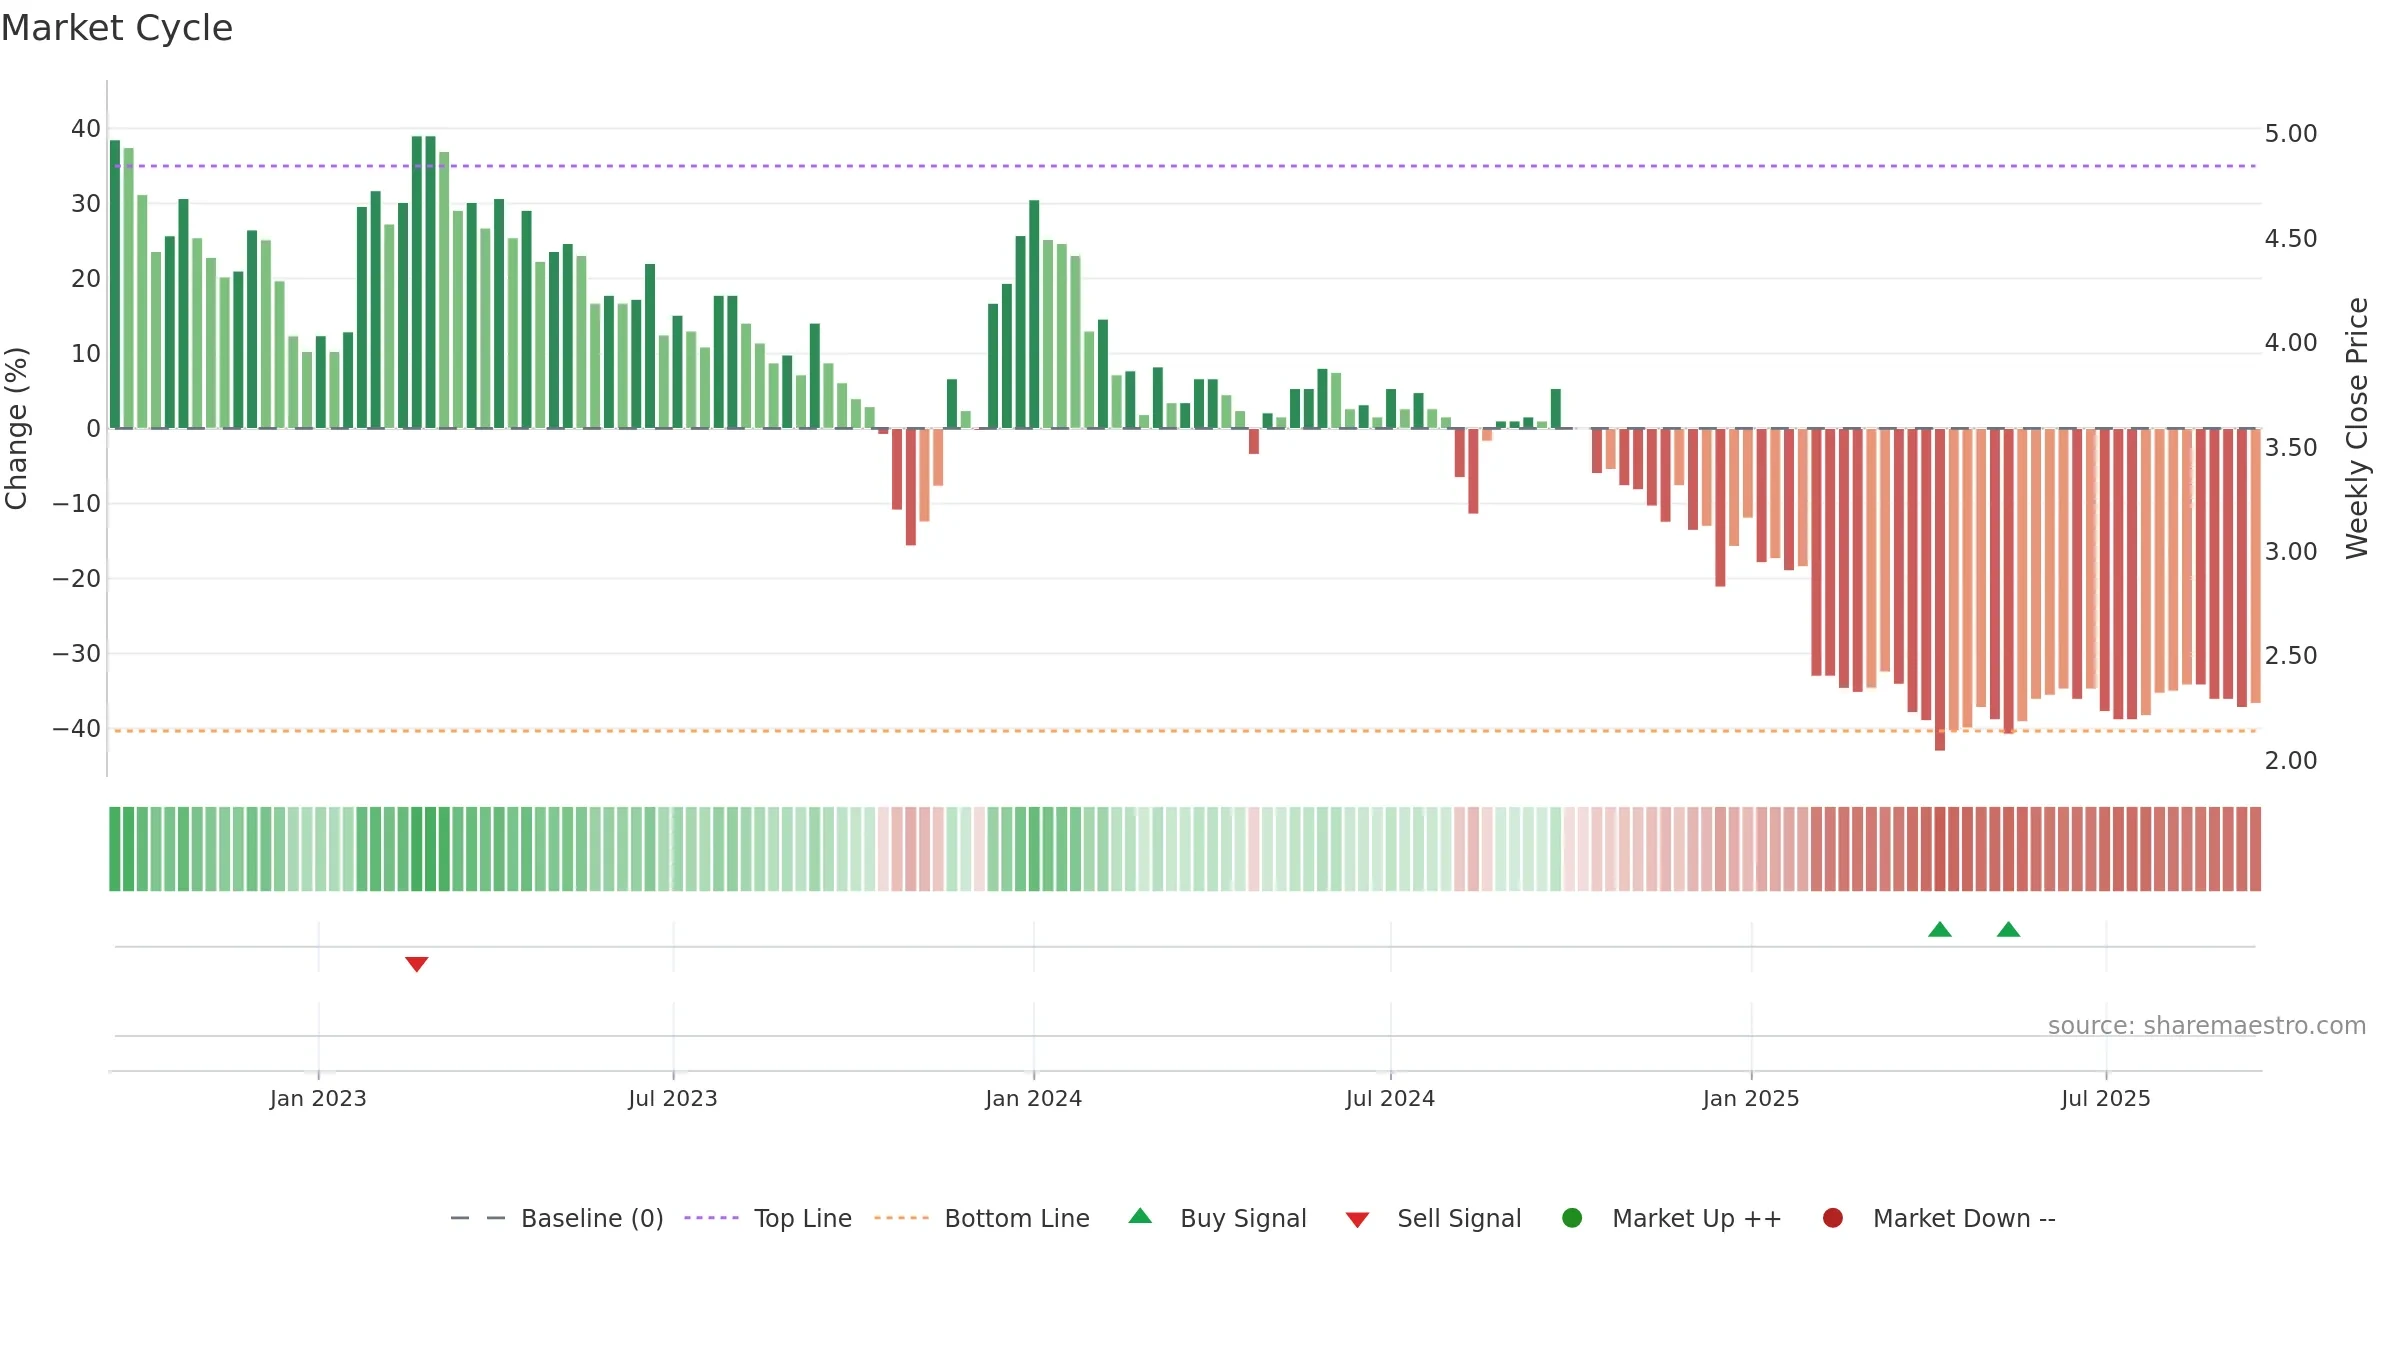
Task: Click the dark red Market Down -- legend dot
Action: pos(1833,1218)
